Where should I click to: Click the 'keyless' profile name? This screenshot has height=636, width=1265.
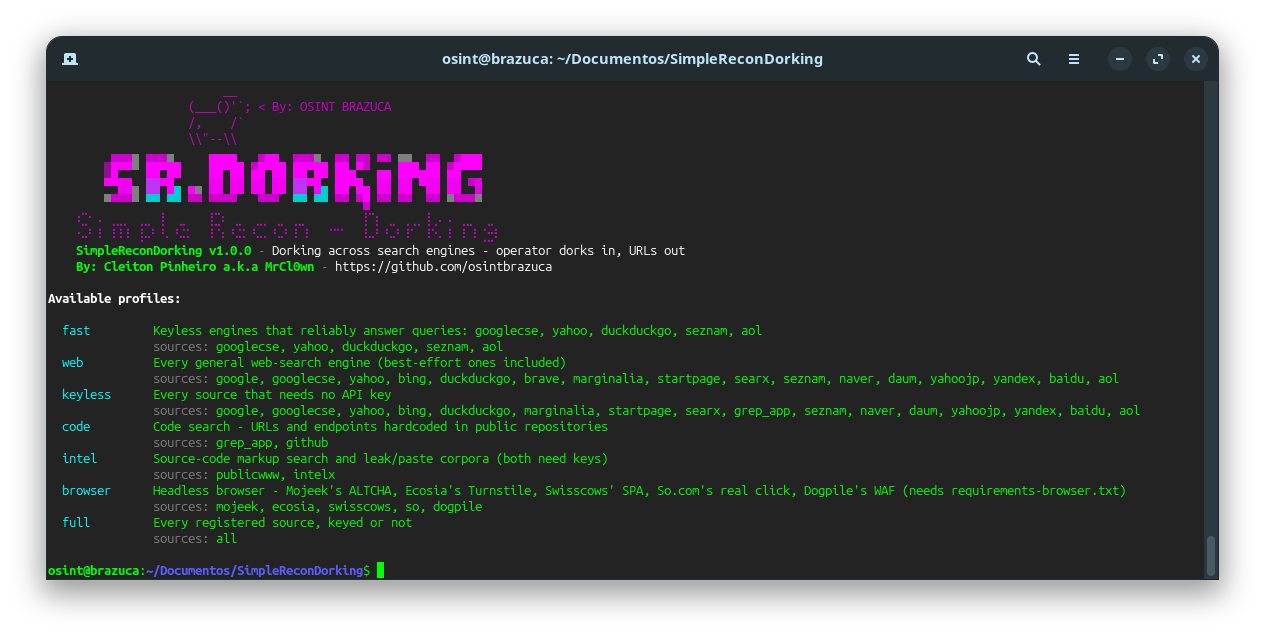87,395
